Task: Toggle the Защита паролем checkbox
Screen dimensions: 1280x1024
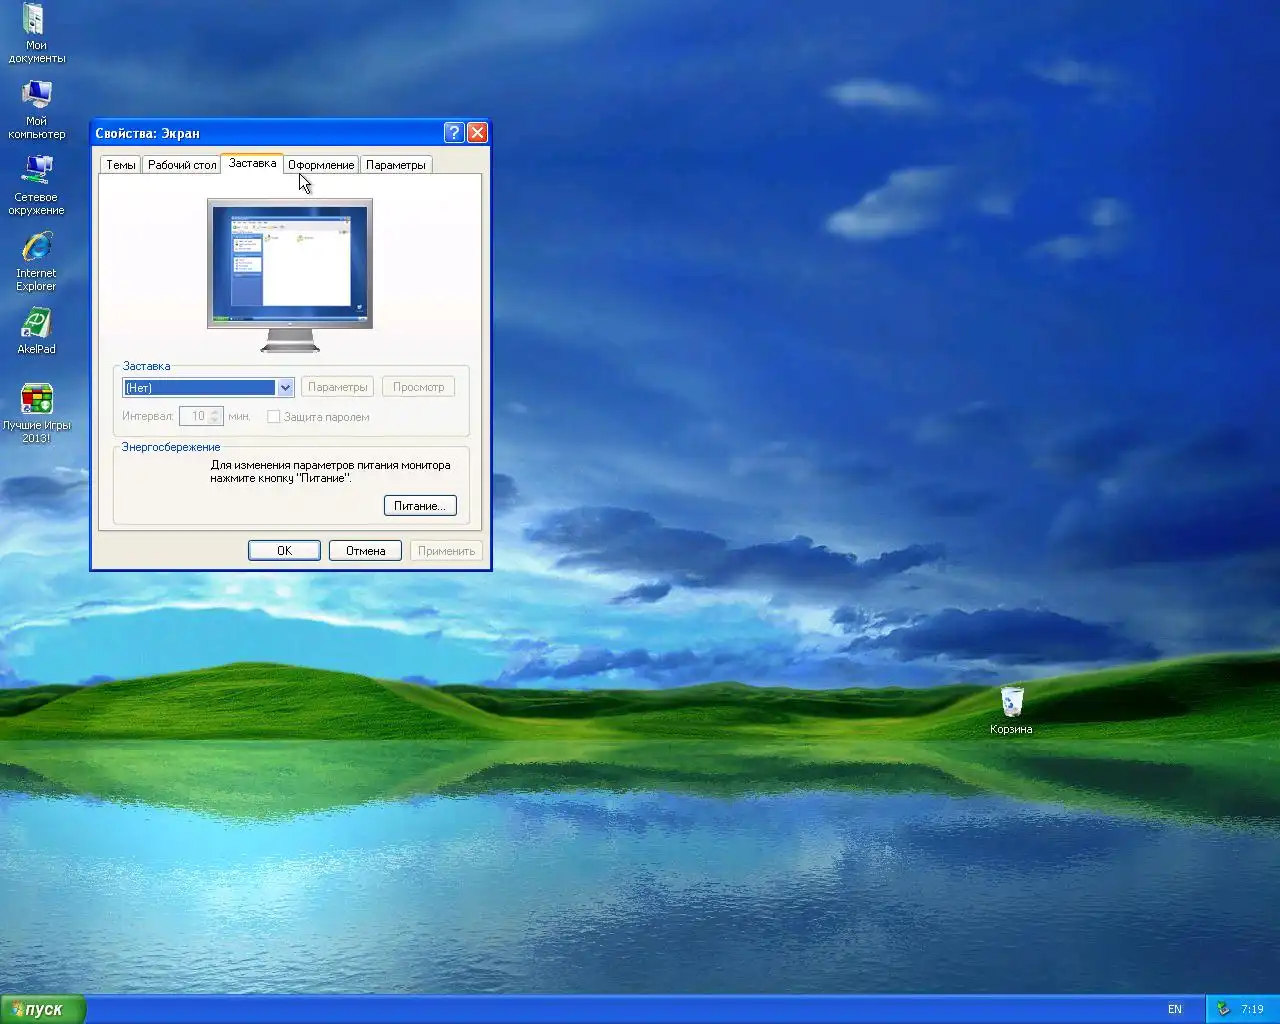Action: 273,417
